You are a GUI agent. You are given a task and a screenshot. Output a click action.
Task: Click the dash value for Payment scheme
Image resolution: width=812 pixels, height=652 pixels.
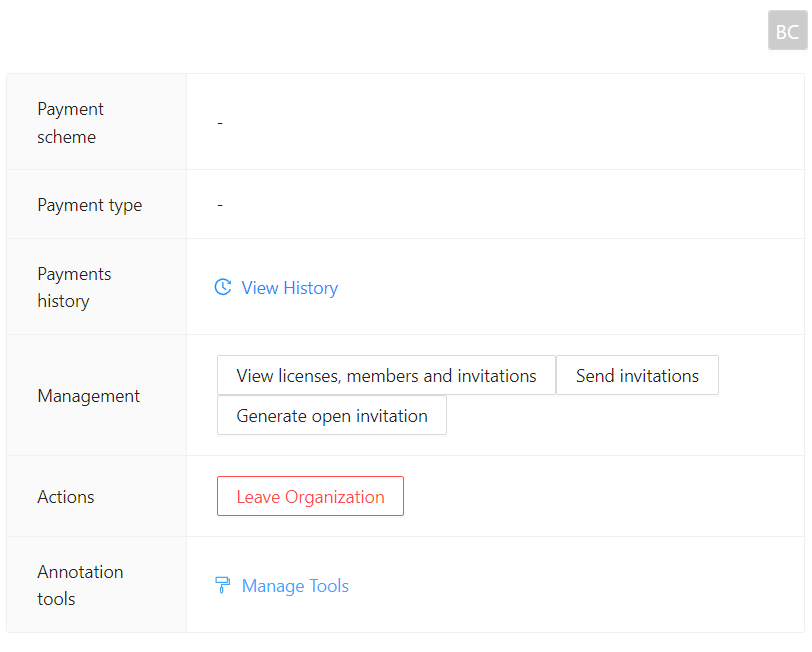point(220,123)
